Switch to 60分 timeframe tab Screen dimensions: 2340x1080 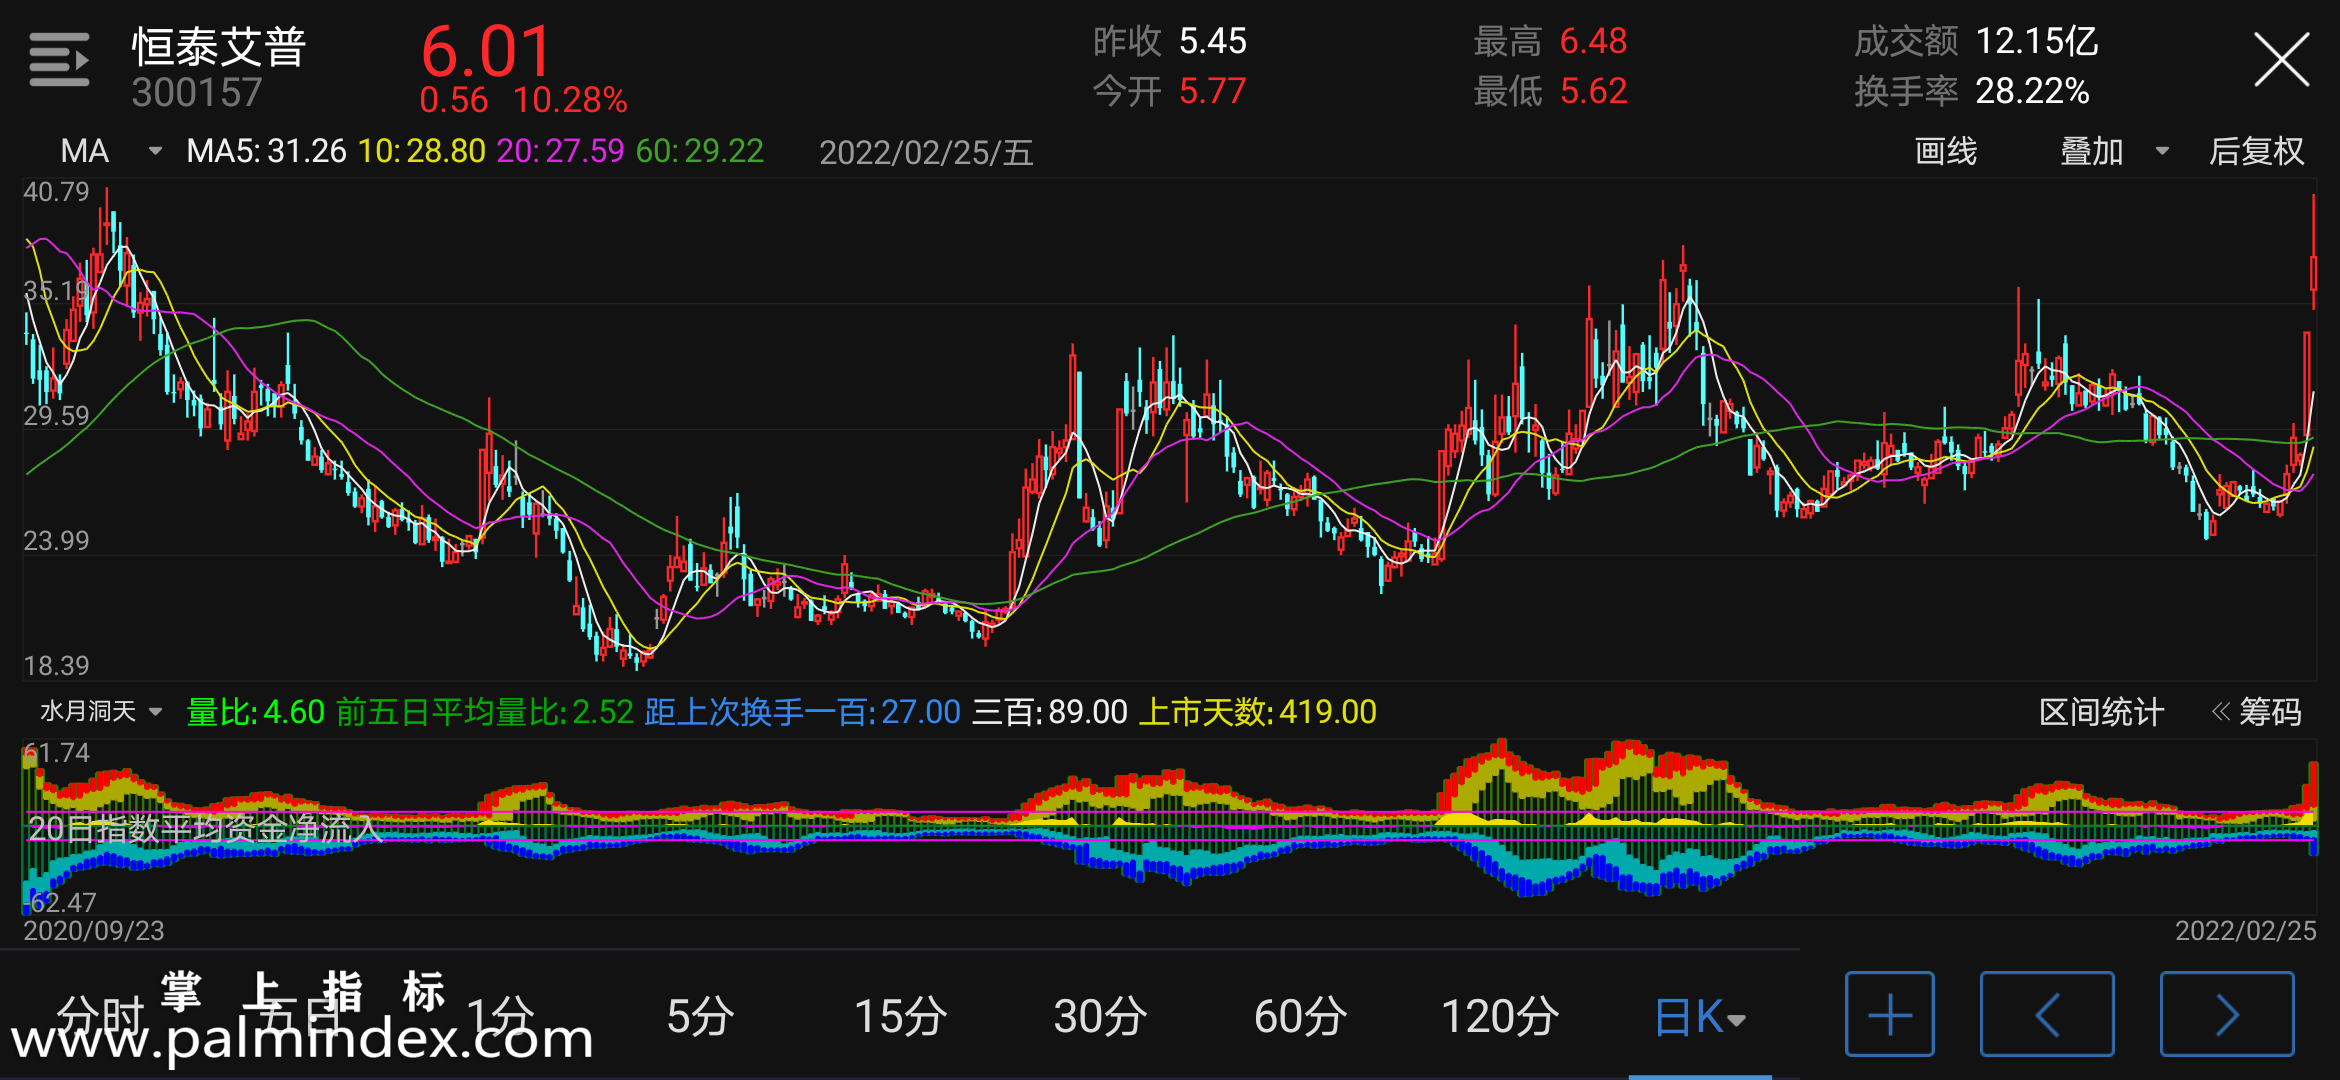[1300, 1016]
